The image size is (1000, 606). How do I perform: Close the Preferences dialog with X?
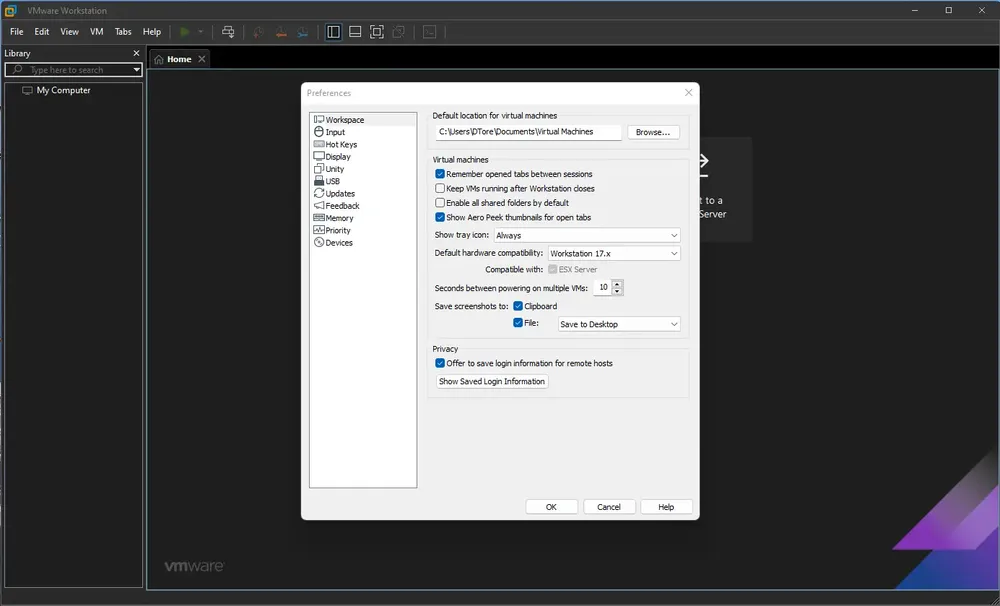(688, 92)
